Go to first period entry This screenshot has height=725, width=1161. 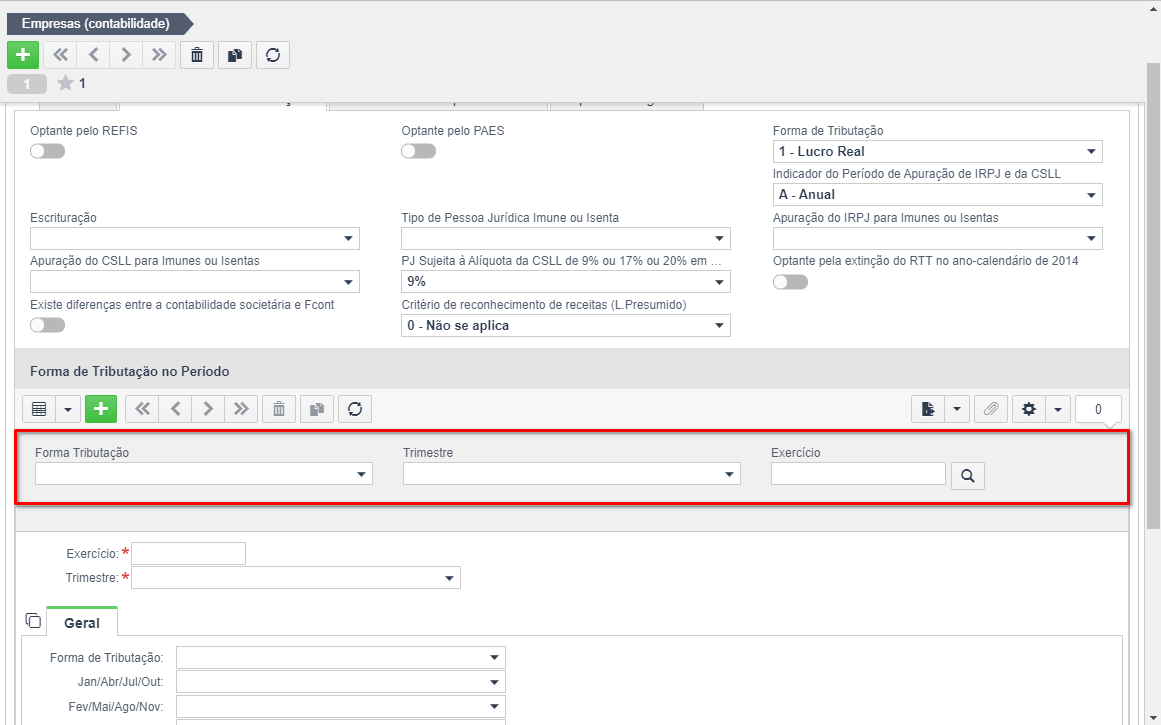[142, 409]
